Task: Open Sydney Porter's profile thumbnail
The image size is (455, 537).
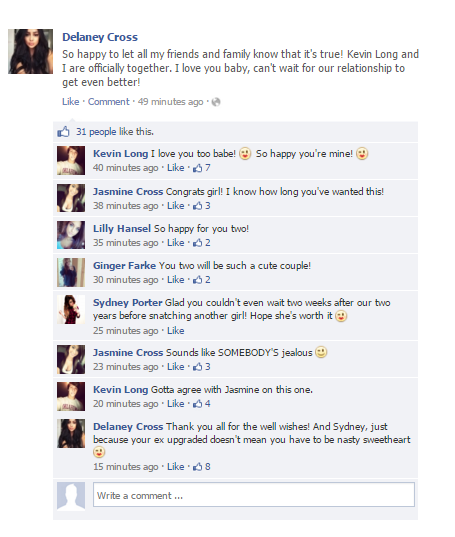Action: [71, 310]
